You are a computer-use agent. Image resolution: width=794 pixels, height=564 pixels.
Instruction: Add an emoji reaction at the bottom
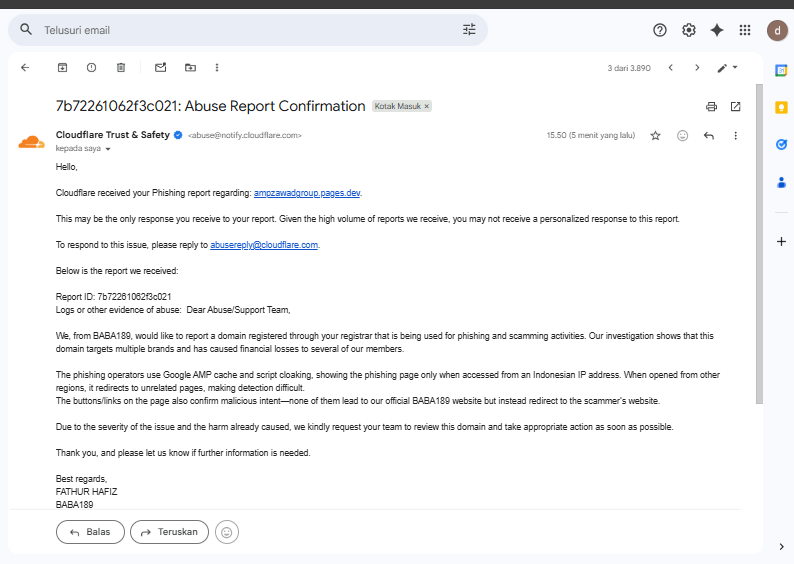(x=227, y=532)
